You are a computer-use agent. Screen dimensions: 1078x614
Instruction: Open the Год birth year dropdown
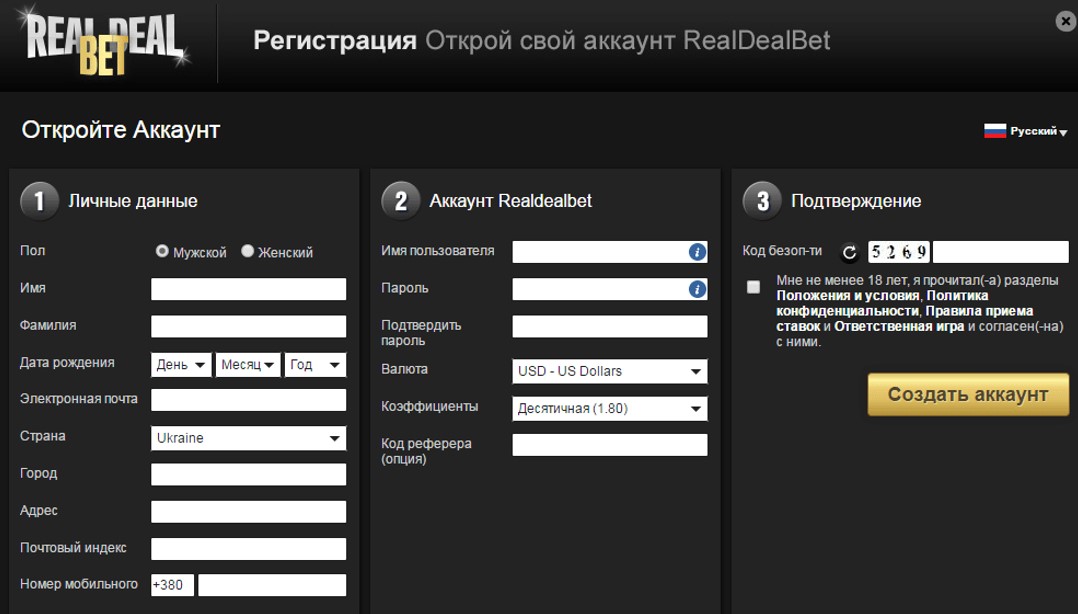coord(316,364)
